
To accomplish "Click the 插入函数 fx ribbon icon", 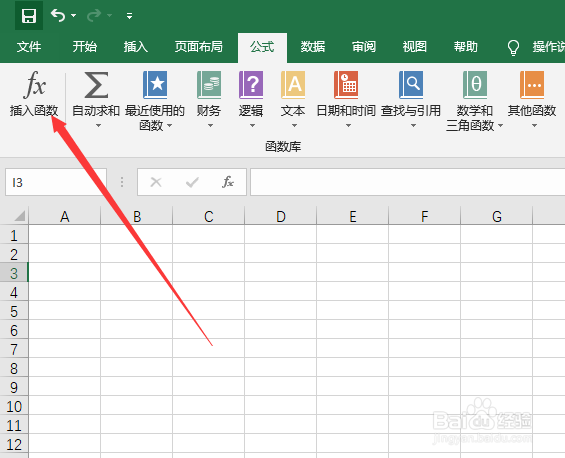I will pyautogui.click(x=35, y=85).
